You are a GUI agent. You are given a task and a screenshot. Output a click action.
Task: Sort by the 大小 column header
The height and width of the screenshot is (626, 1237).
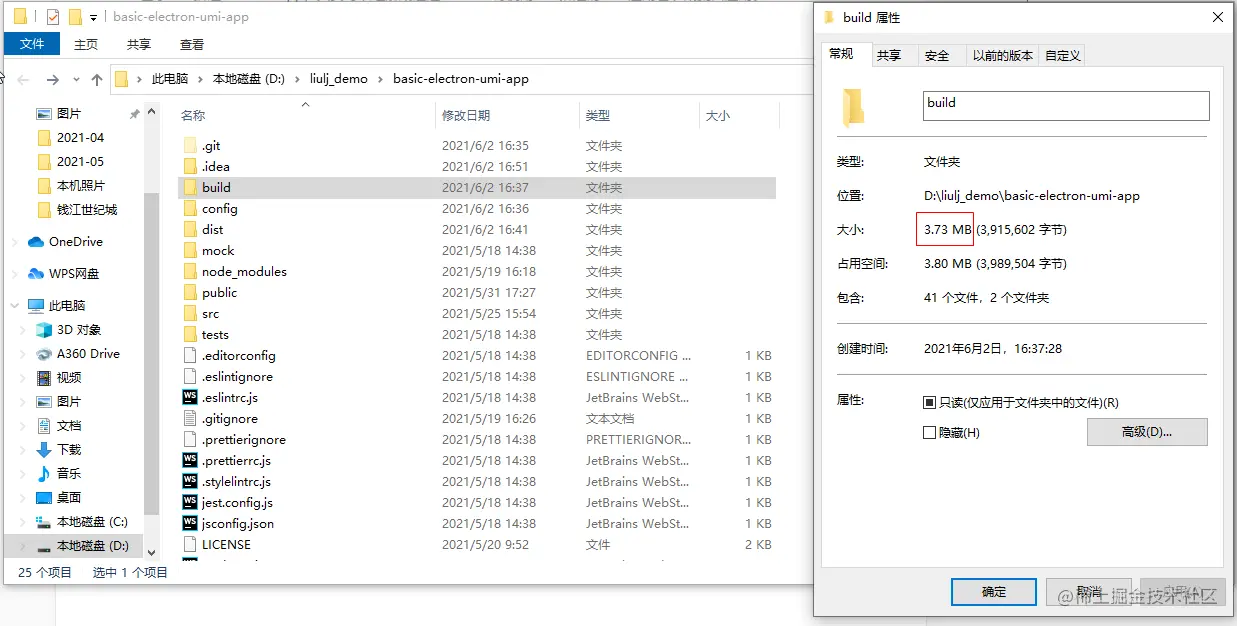pyautogui.click(x=737, y=116)
